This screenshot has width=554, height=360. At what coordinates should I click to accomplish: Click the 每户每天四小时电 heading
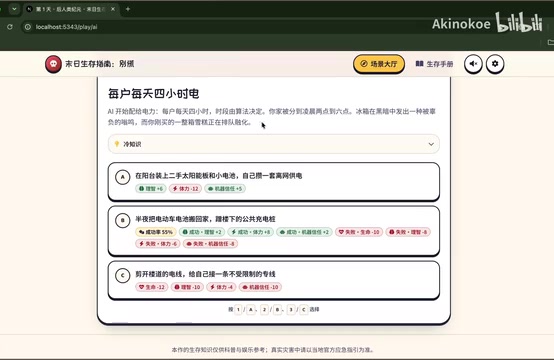pyautogui.click(x=153, y=94)
